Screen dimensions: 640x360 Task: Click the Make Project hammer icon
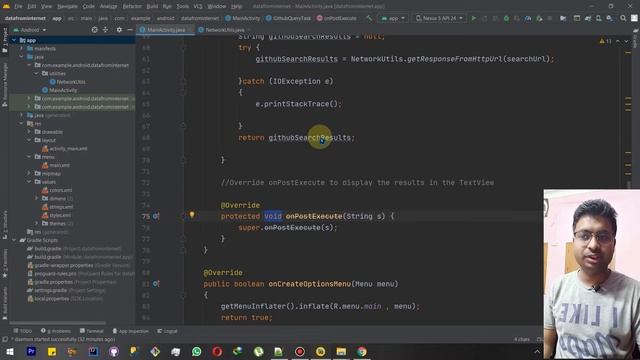(369, 18)
